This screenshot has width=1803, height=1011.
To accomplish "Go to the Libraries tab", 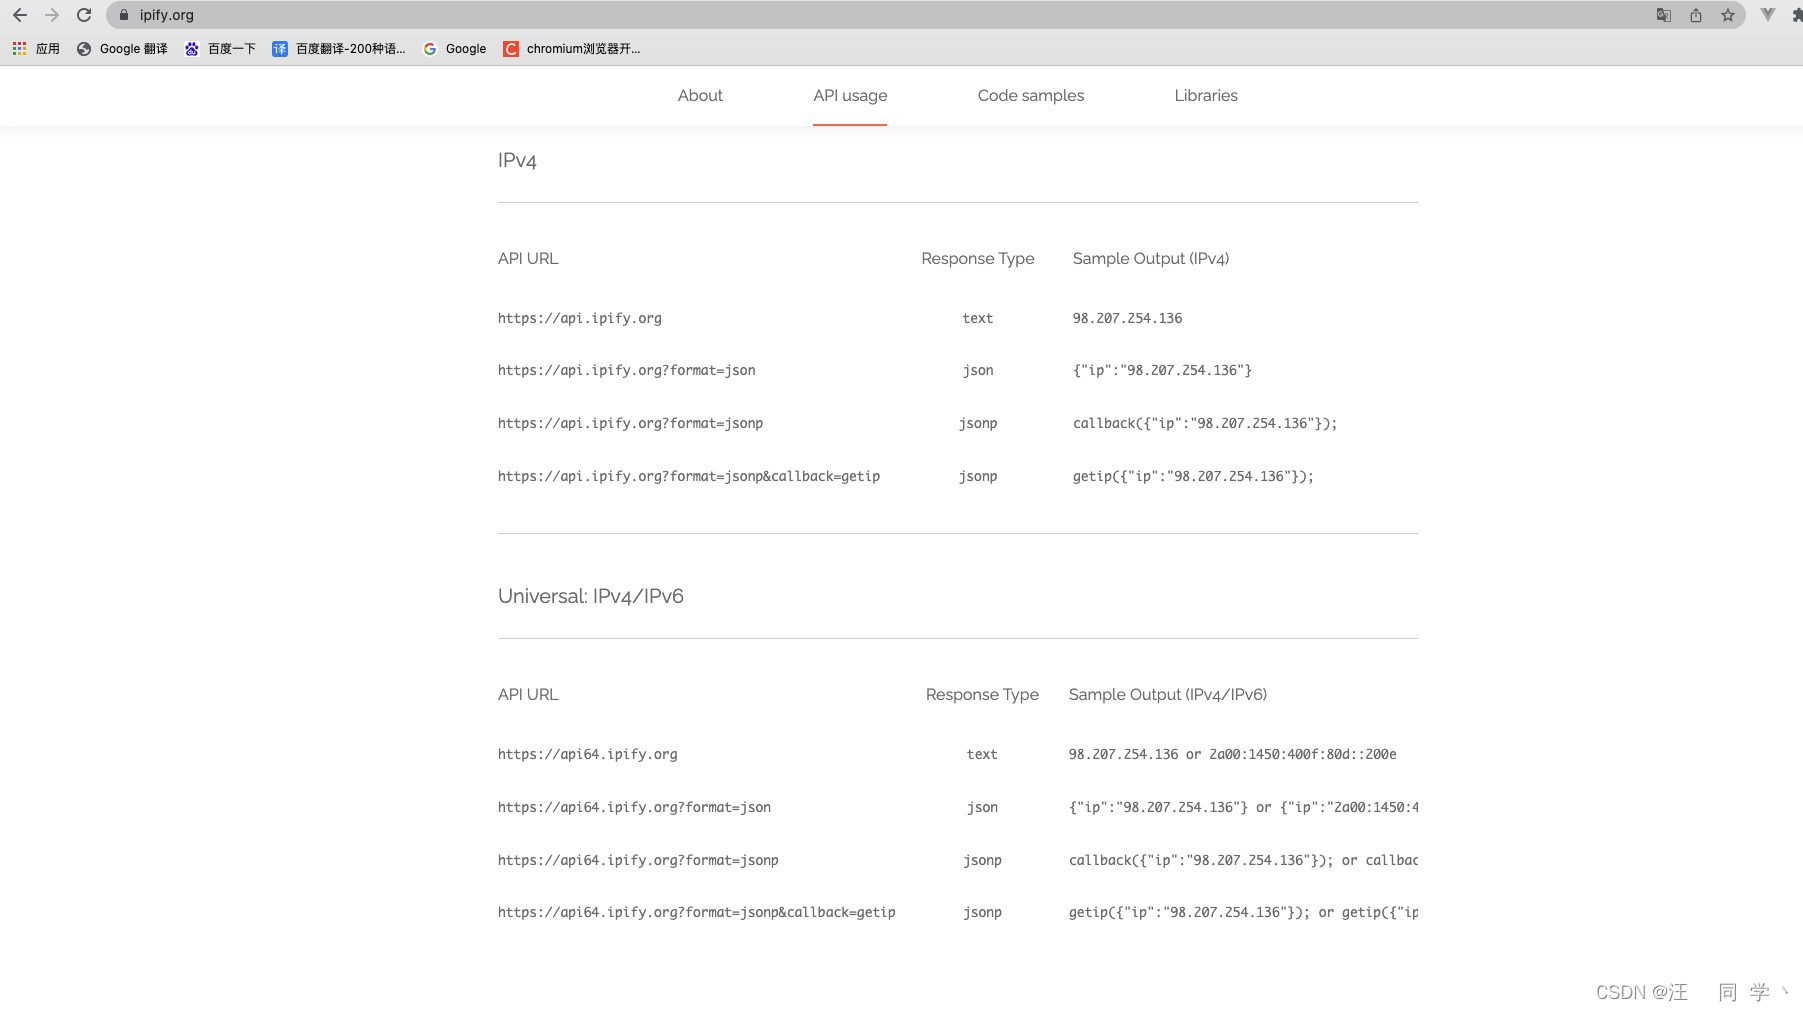I will [1206, 96].
